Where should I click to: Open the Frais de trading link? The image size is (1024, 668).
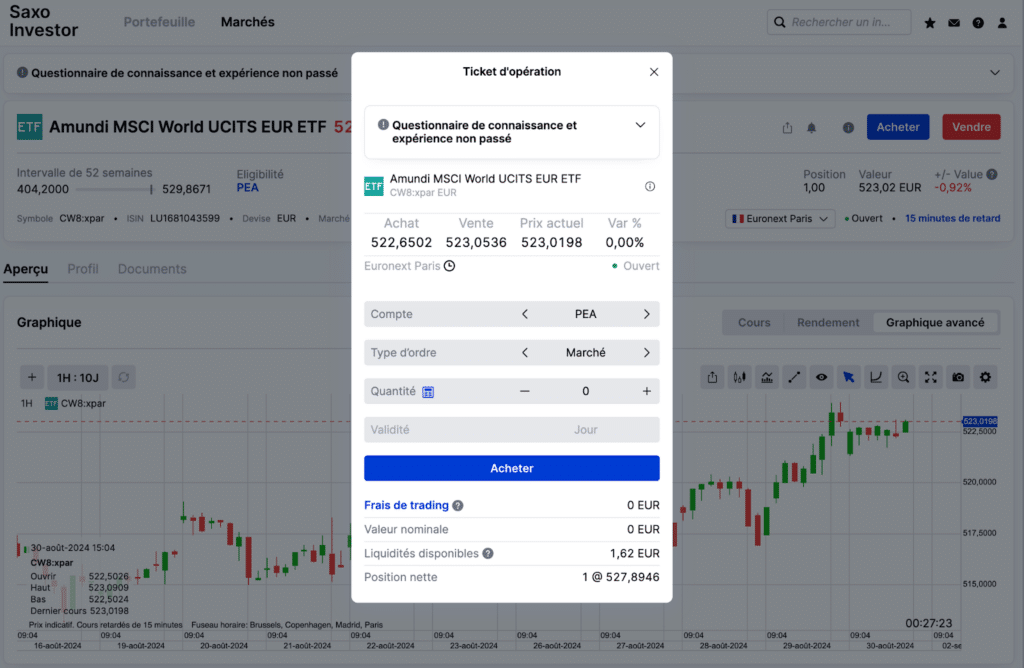(406, 505)
